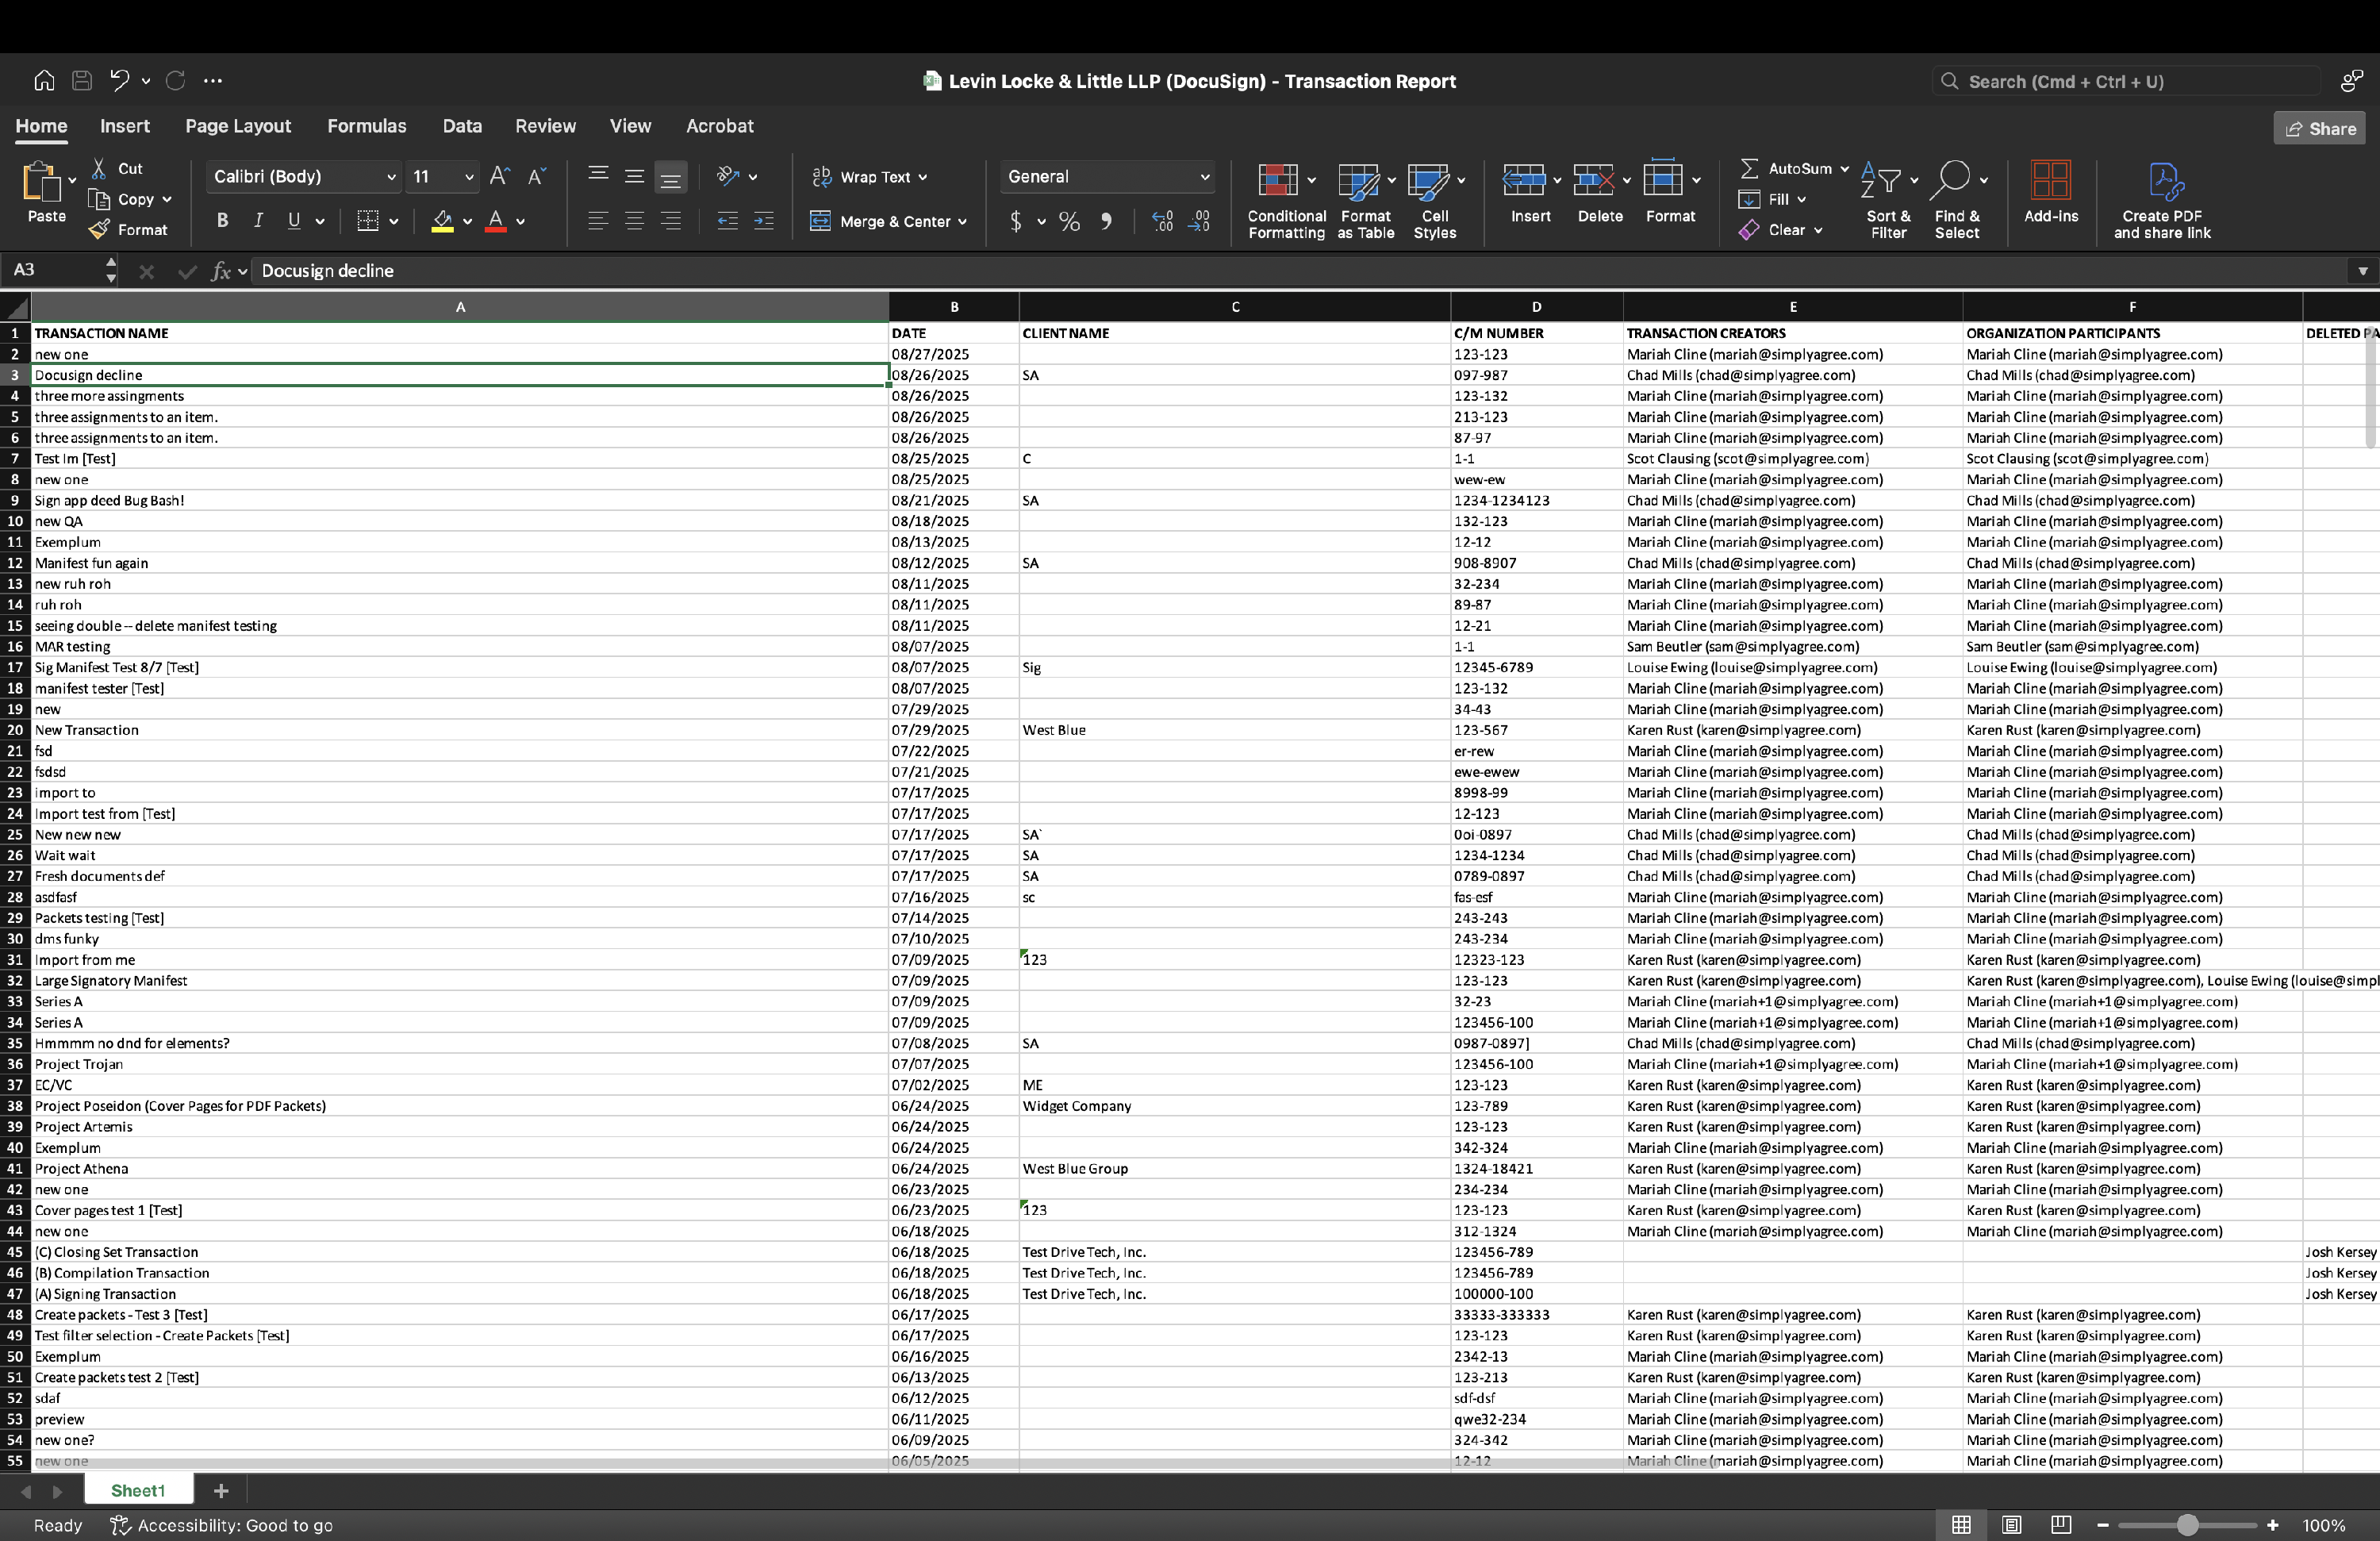The image size is (2380, 1541).
Task: Click the Undo arrow icon
Action: [119, 80]
